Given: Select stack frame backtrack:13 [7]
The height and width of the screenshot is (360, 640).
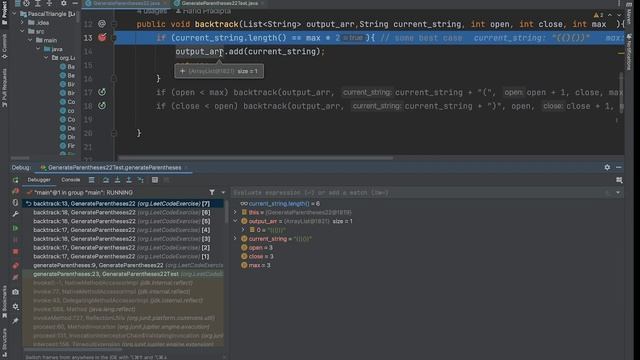Looking at the screenshot, I should coord(122,204).
